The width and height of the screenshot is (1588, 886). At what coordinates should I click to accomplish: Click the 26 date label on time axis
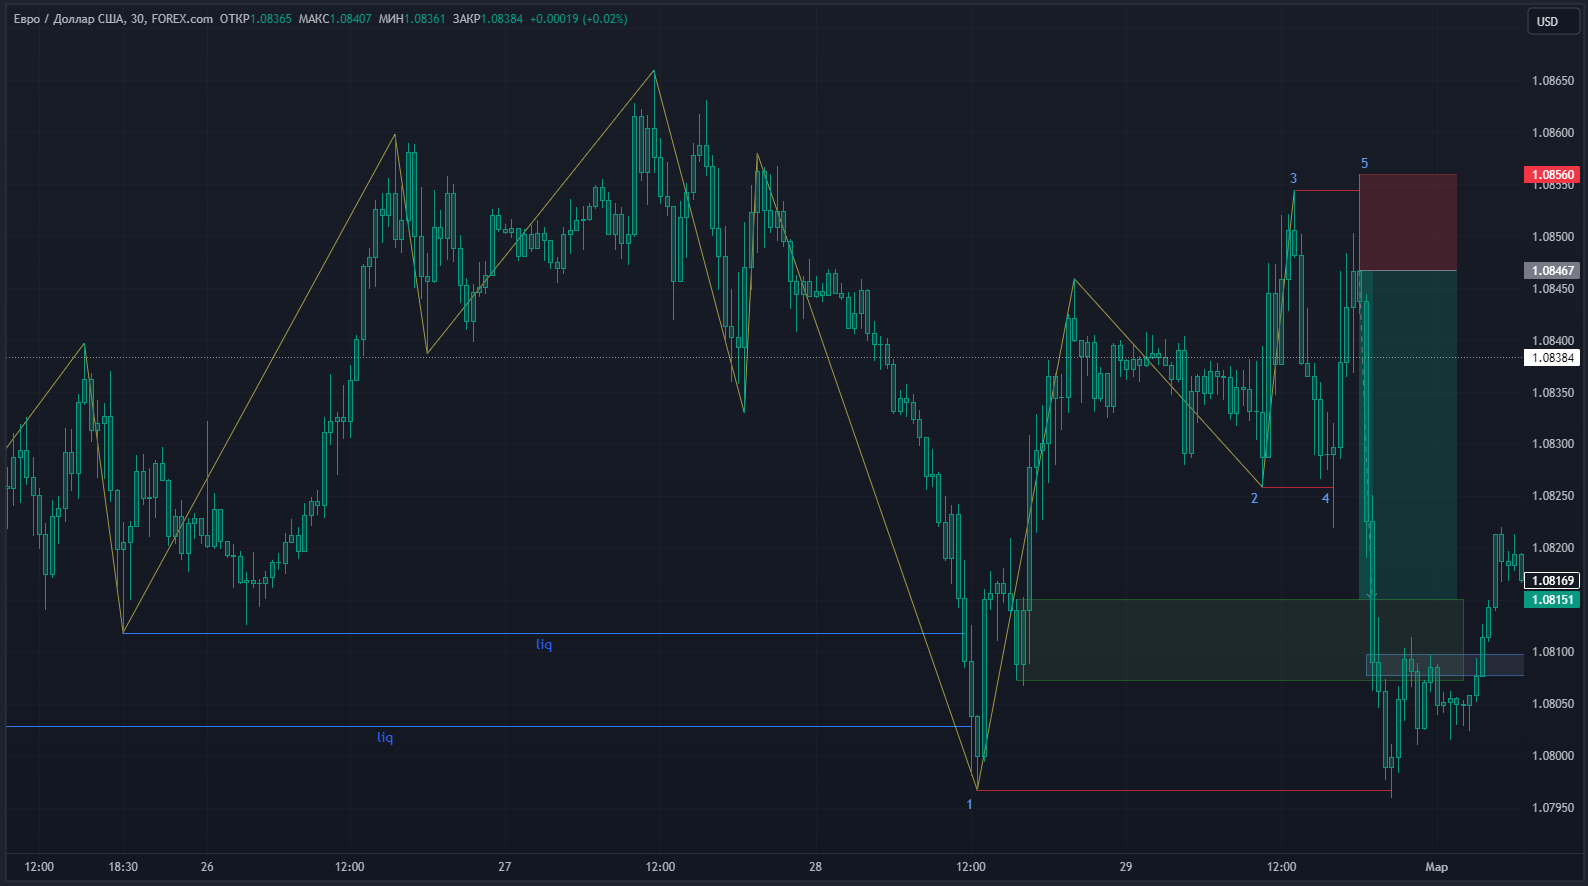coord(207,867)
